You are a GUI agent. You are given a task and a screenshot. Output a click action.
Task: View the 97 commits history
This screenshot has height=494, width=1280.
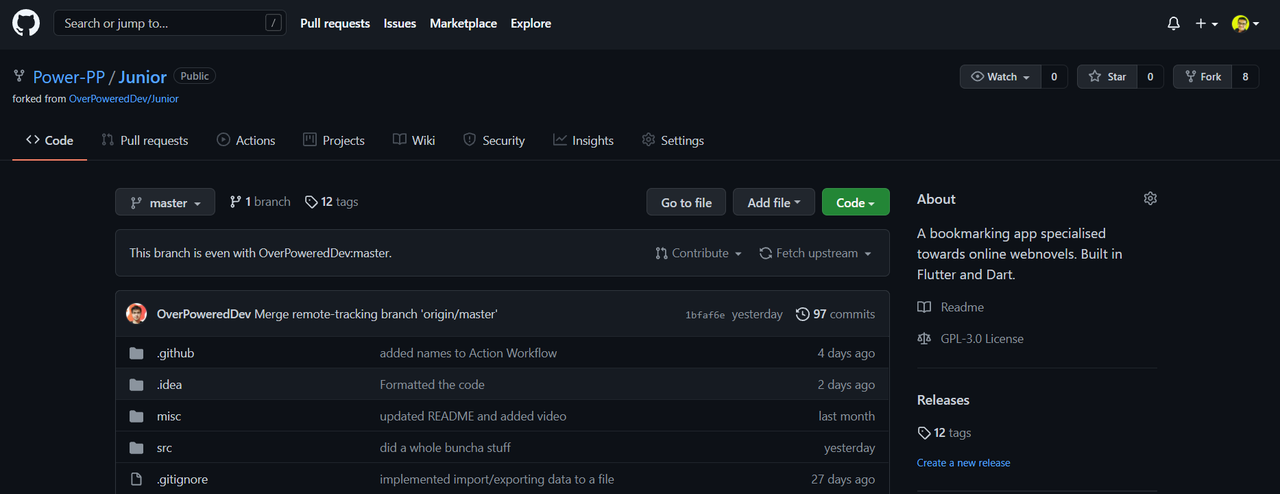pyautogui.click(x=836, y=314)
